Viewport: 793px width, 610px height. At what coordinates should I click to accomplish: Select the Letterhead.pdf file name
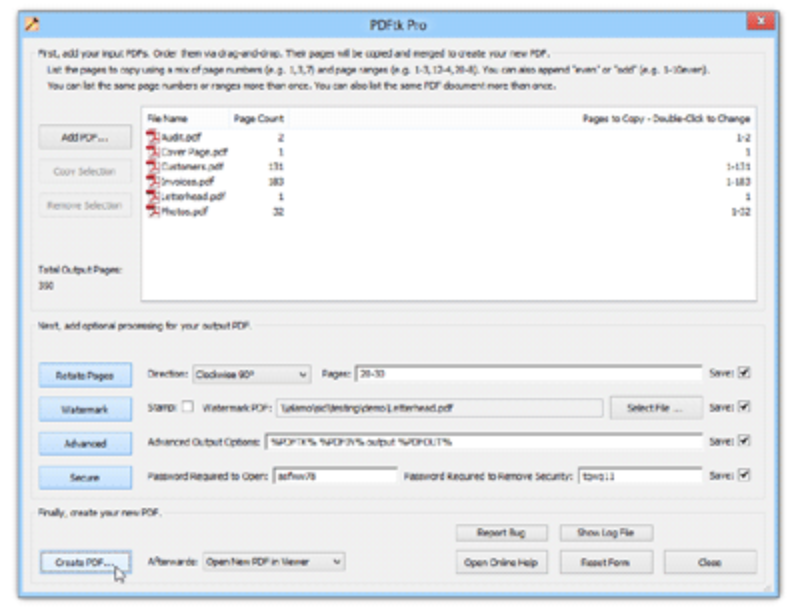pyautogui.click(x=193, y=196)
